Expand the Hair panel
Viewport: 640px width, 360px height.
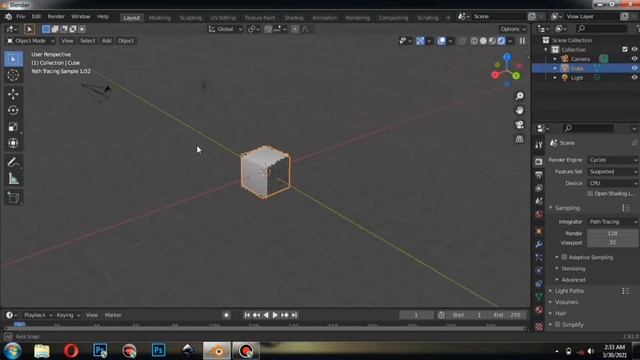pos(560,313)
